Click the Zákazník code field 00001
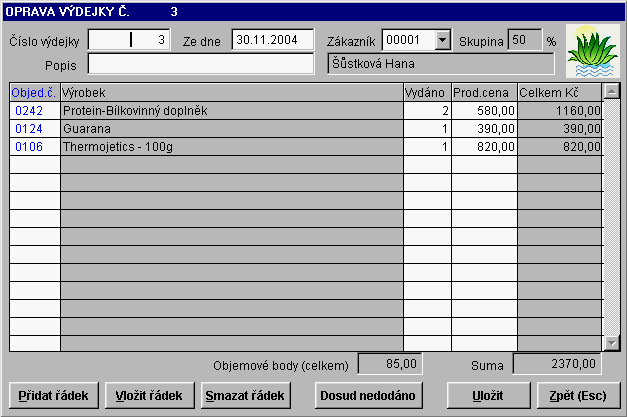 point(408,40)
